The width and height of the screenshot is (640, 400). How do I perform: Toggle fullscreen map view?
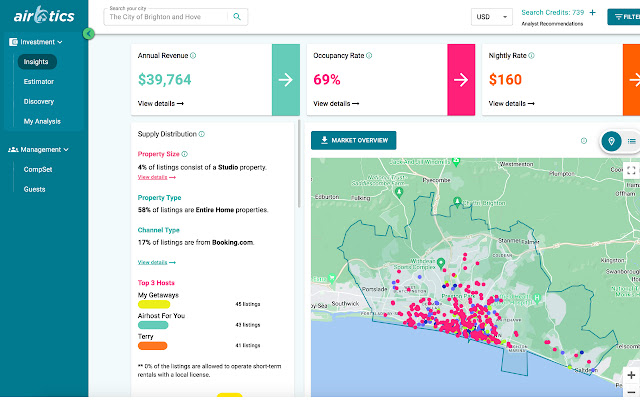click(x=631, y=171)
